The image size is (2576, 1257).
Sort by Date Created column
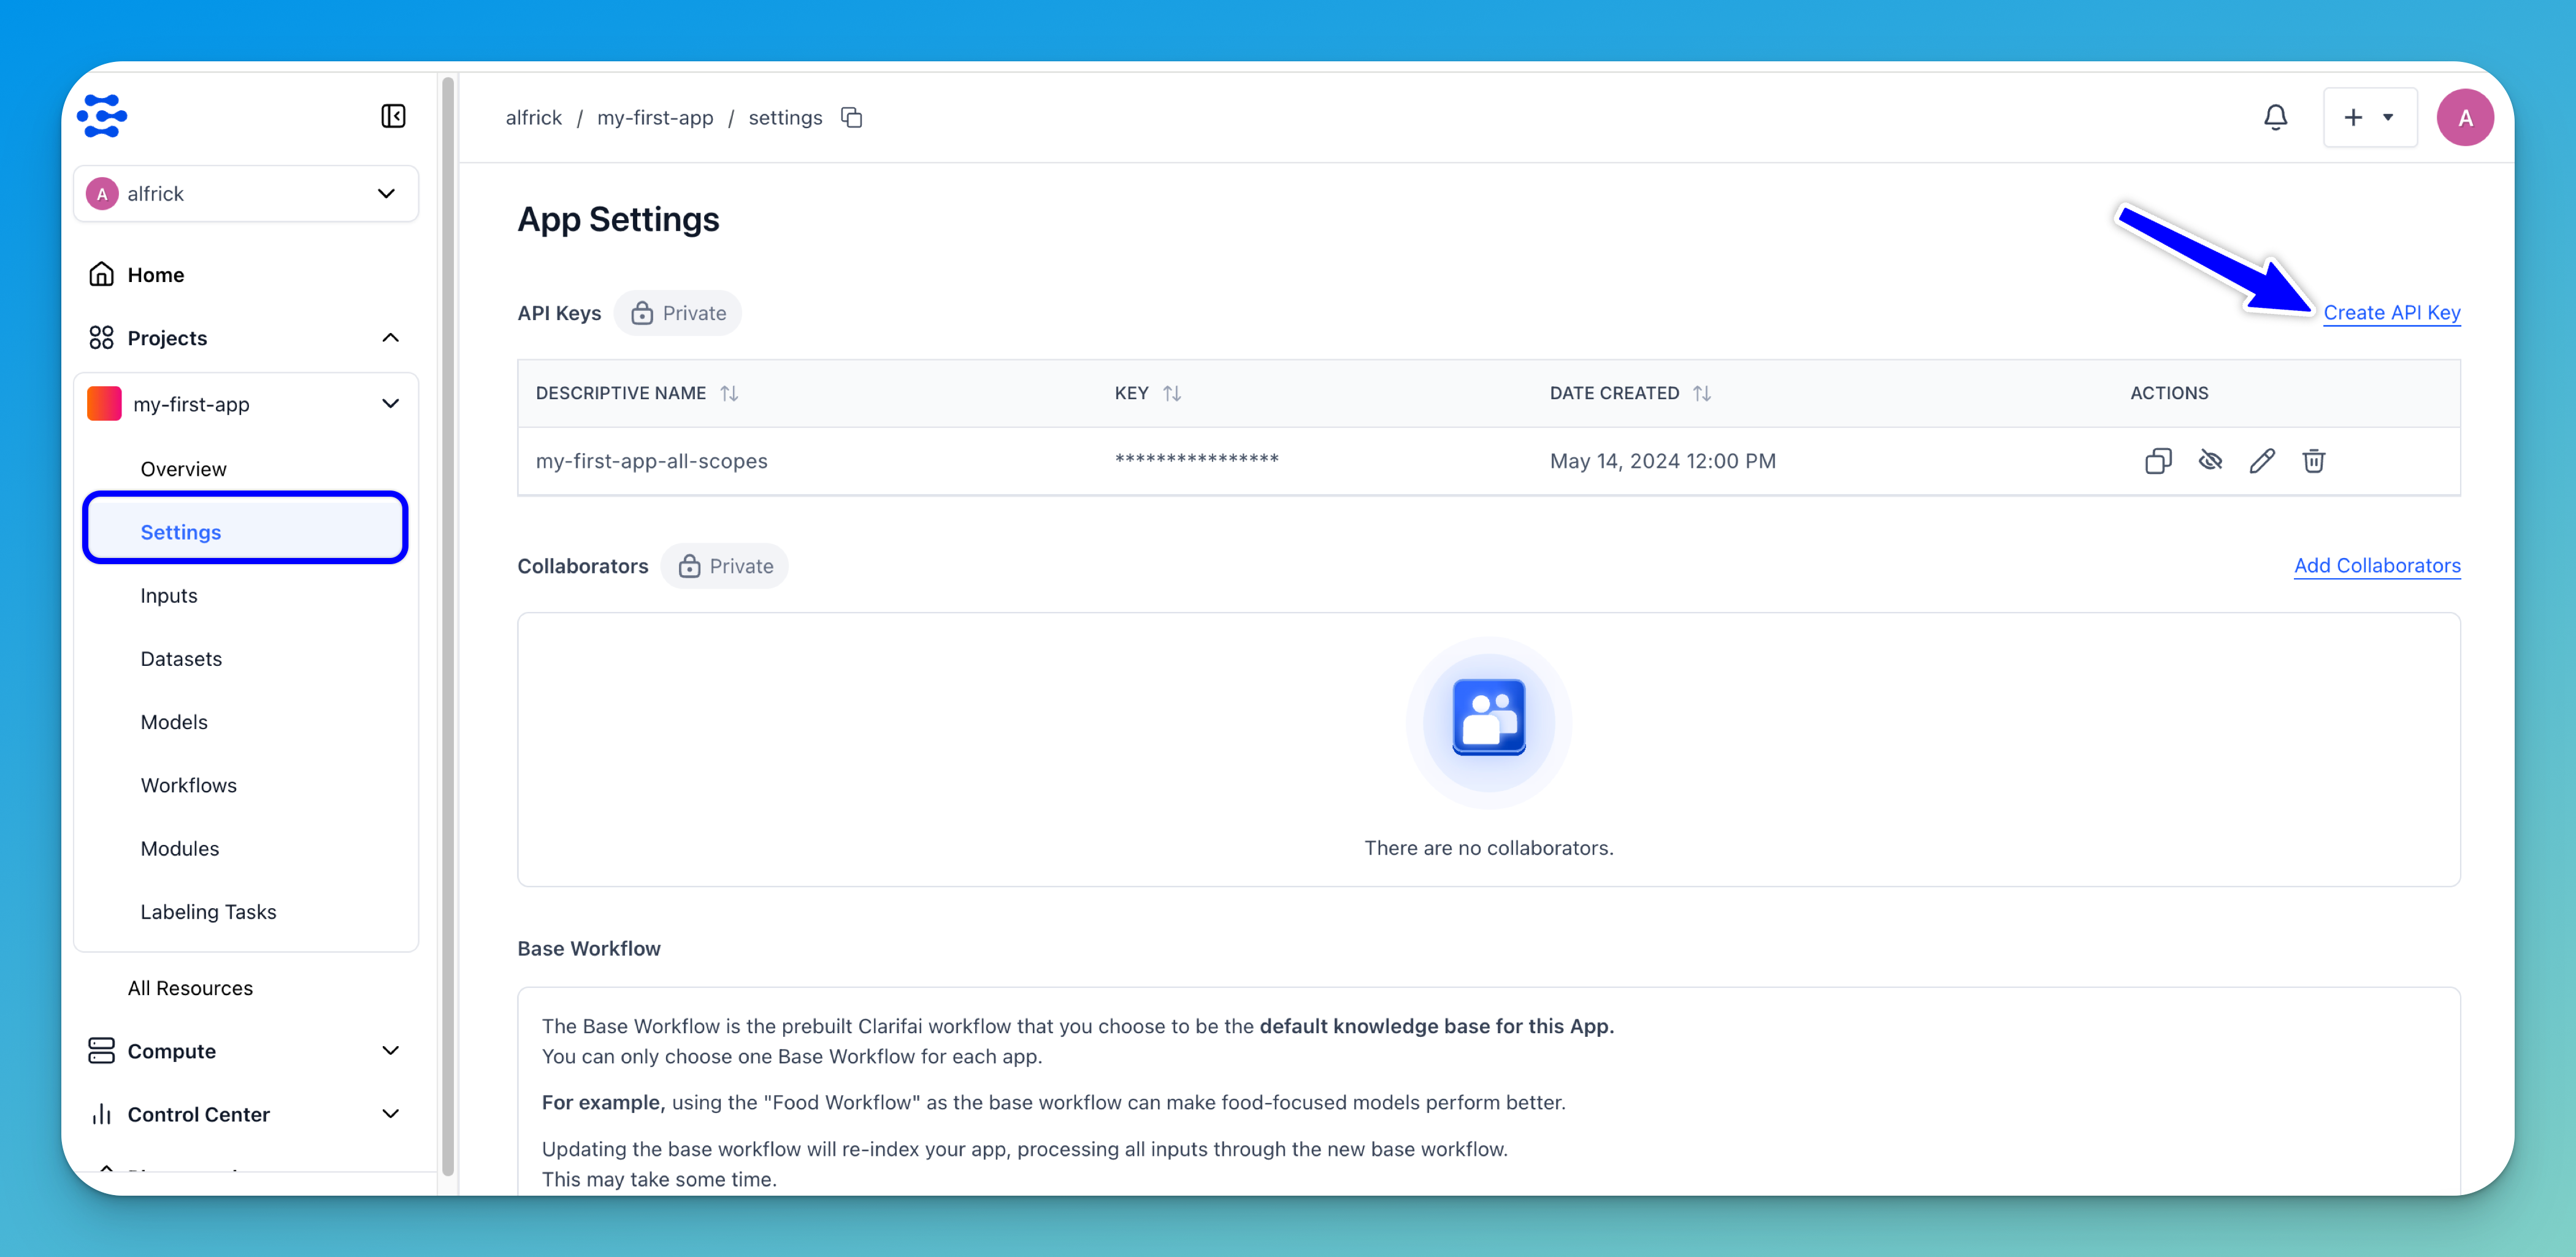[1702, 393]
